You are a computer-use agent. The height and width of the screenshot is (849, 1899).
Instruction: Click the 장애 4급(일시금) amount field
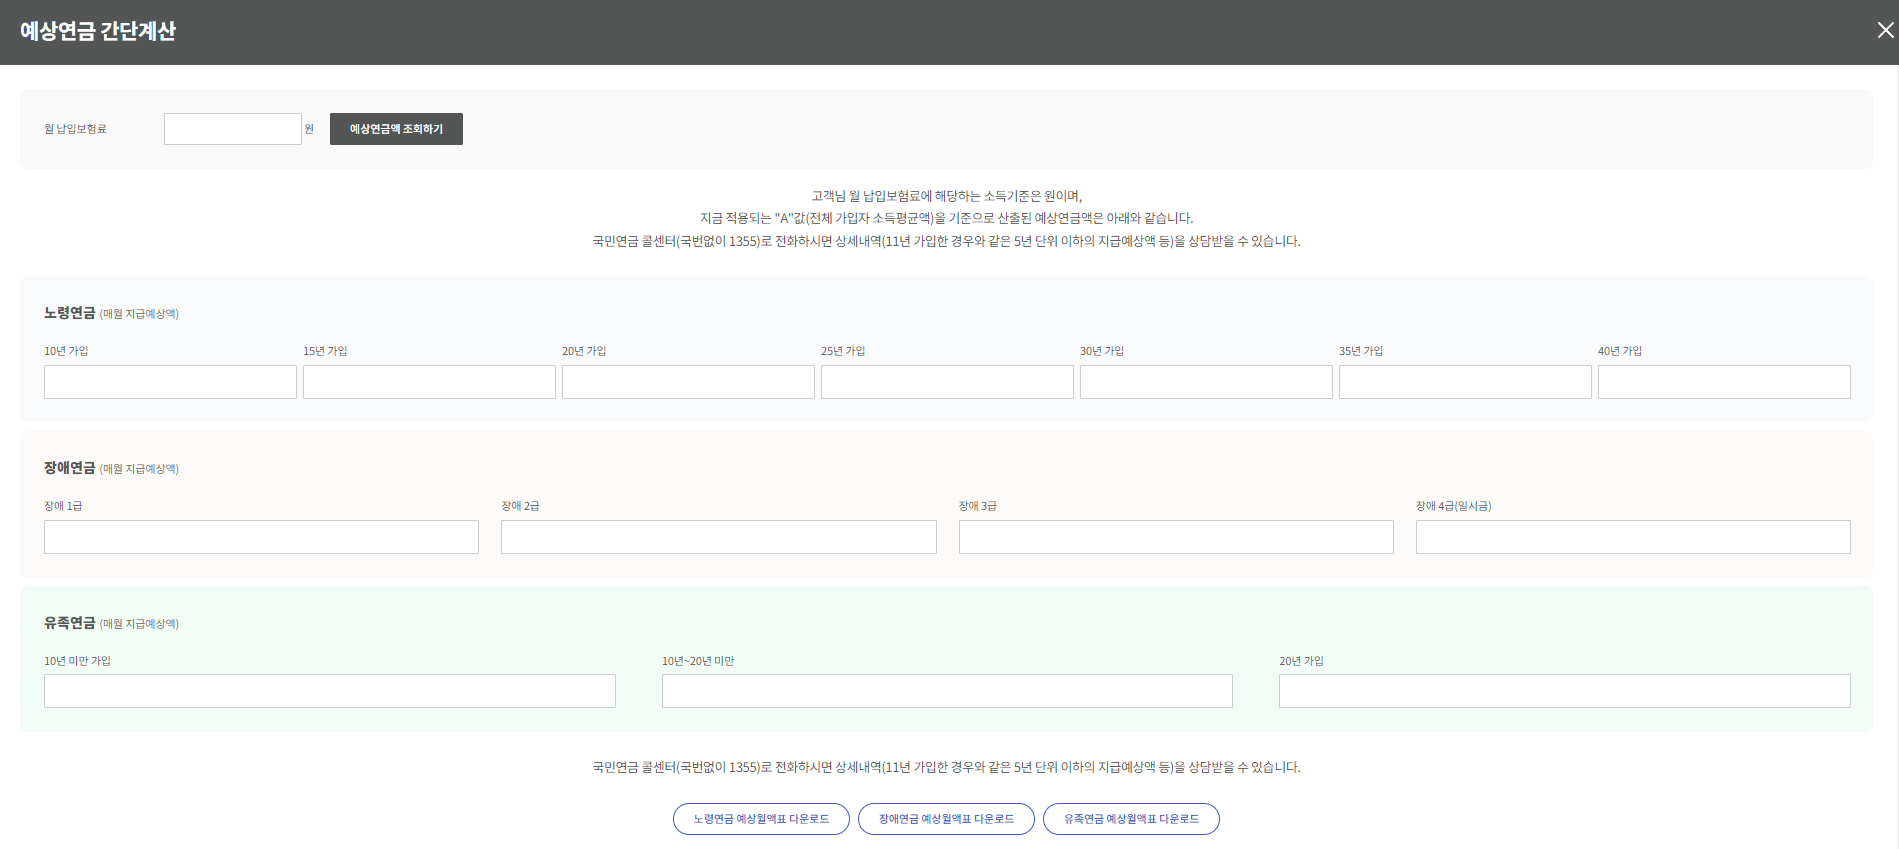pyautogui.click(x=1633, y=537)
